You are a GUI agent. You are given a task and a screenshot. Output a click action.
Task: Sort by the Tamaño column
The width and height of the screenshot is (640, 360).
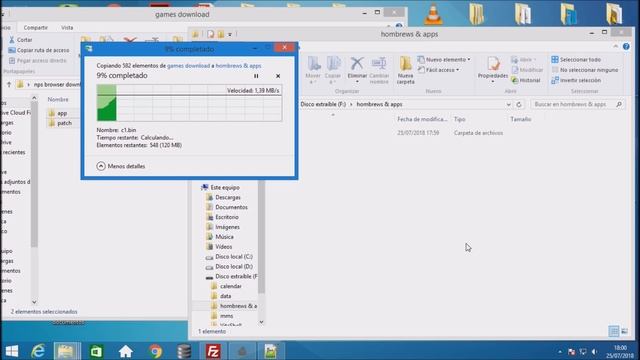point(521,119)
